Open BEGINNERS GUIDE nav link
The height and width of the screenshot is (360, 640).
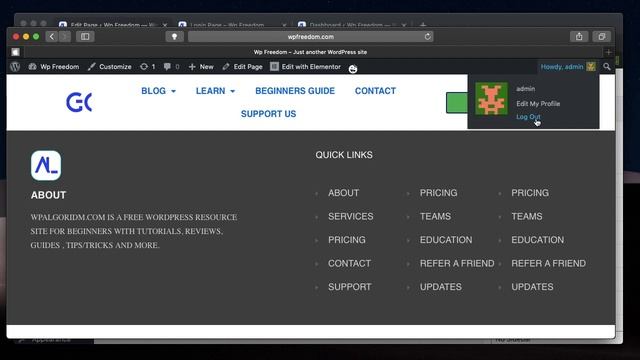295,91
